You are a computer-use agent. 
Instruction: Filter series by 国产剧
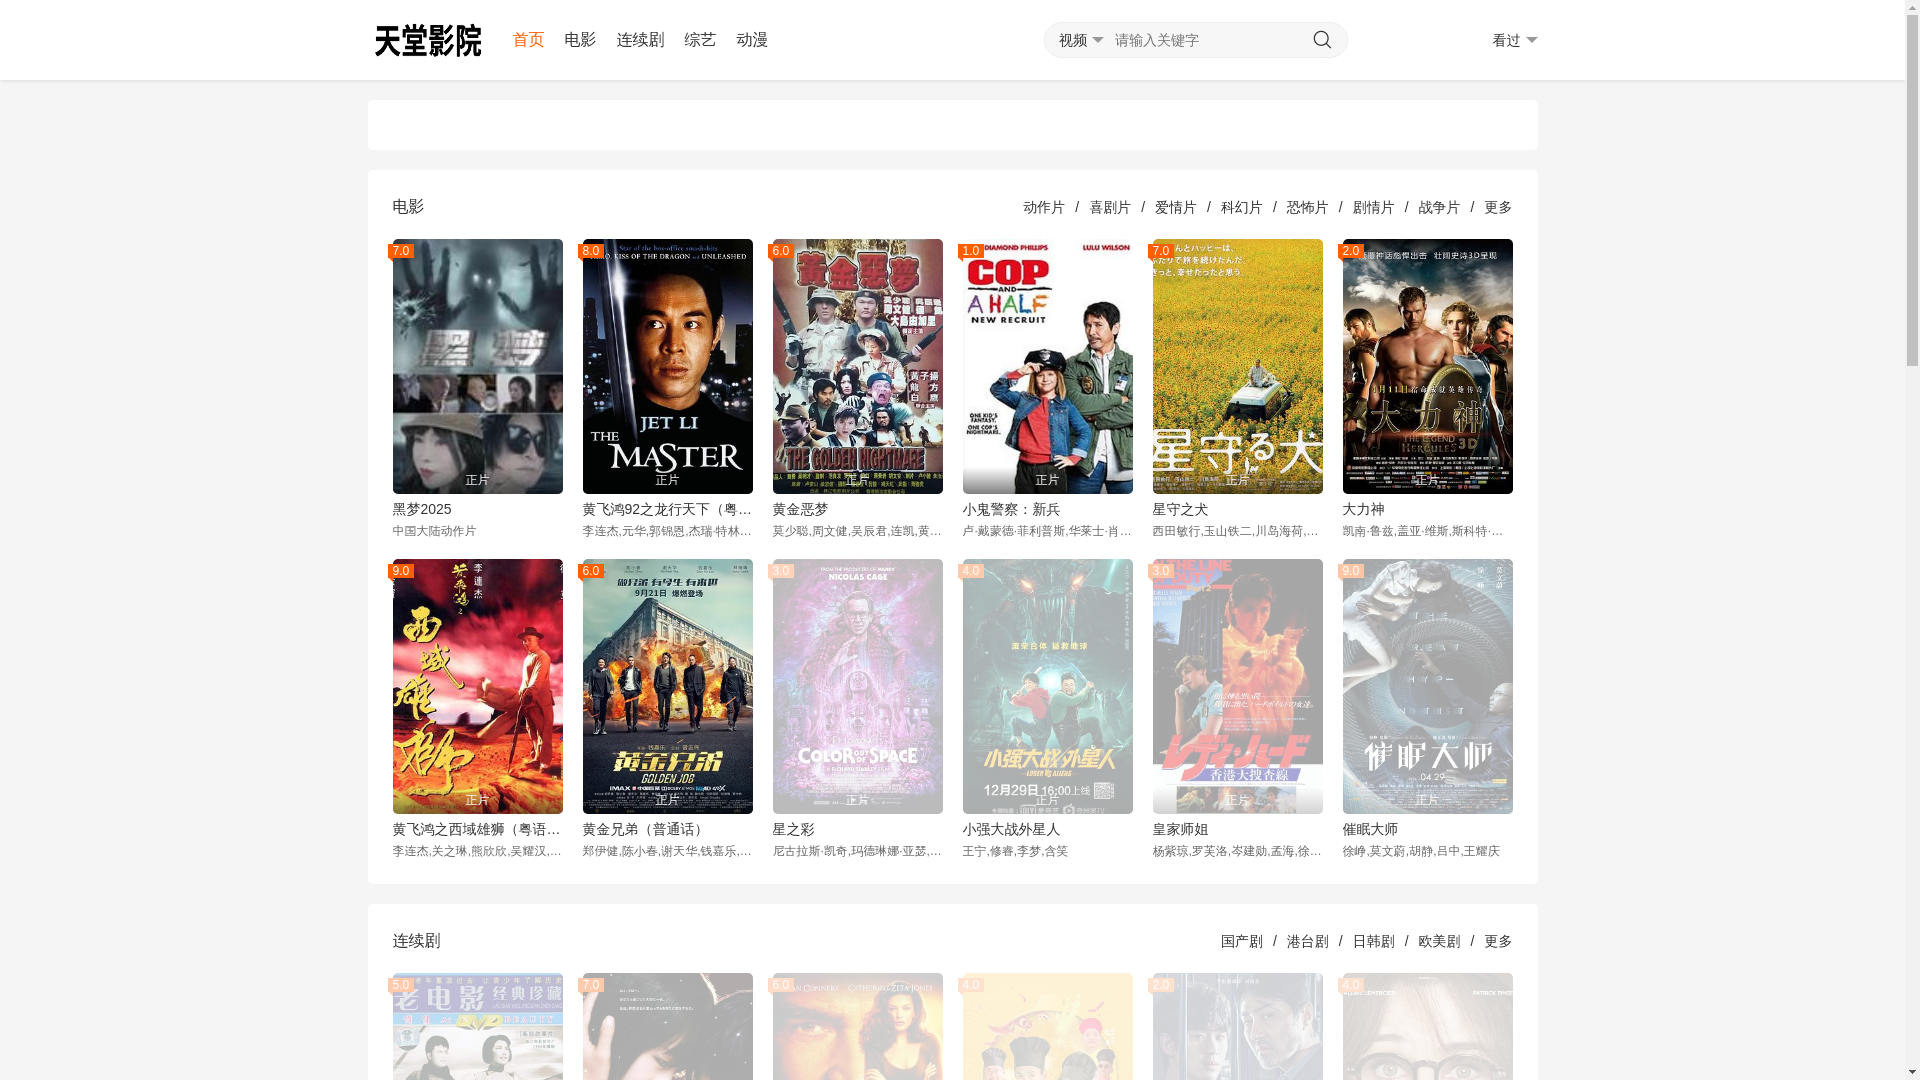(x=1242, y=941)
